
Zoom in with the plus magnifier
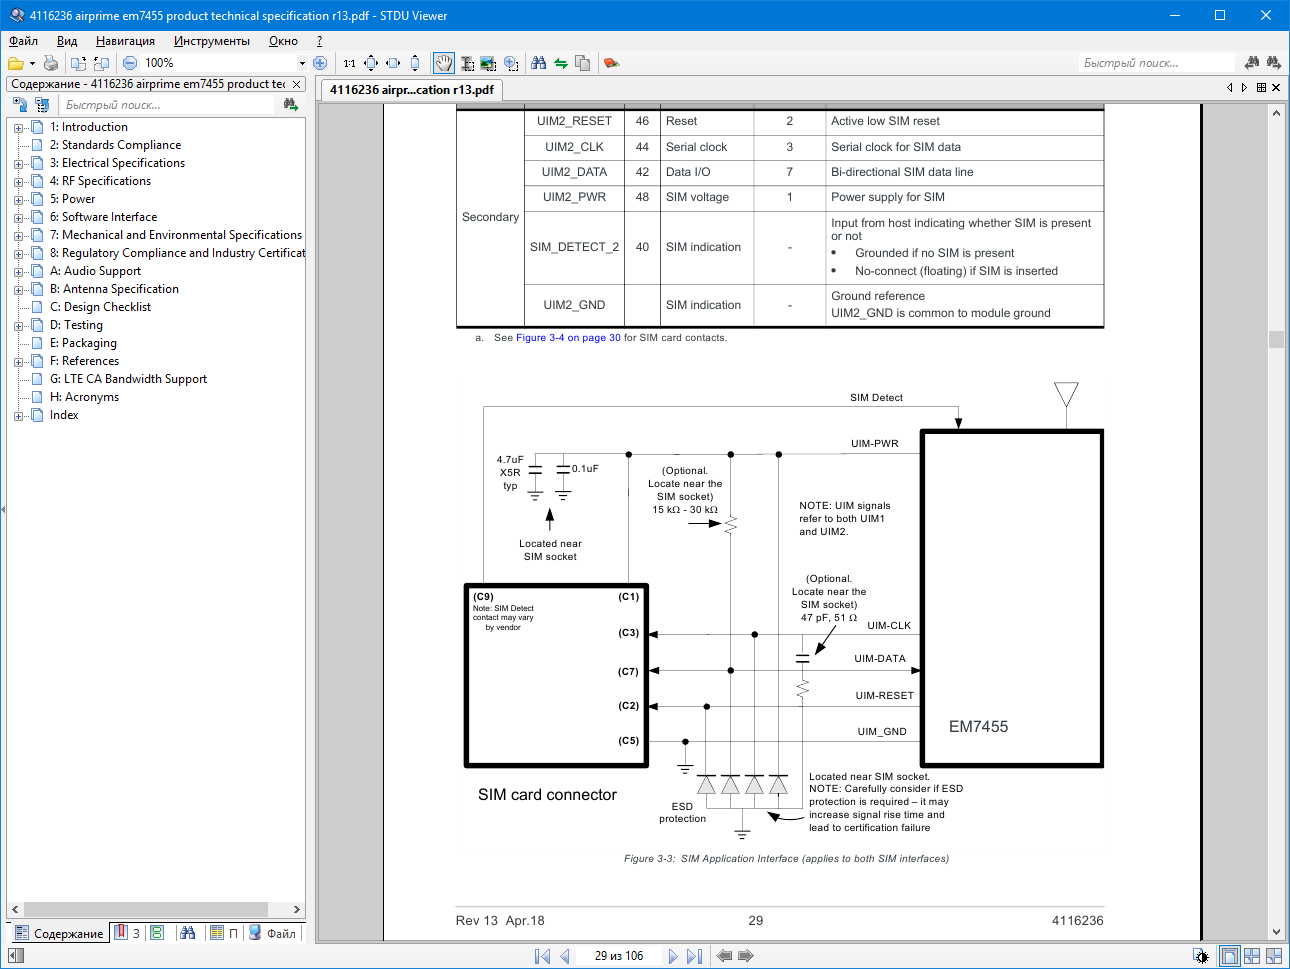[320, 63]
